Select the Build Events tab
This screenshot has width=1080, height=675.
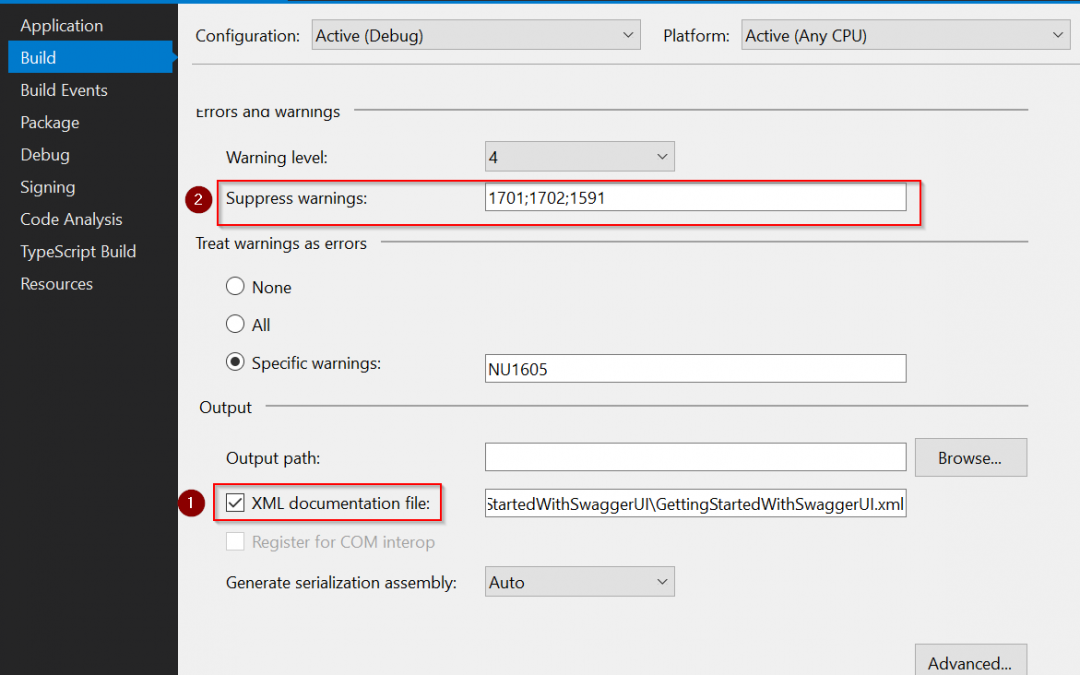coord(64,90)
